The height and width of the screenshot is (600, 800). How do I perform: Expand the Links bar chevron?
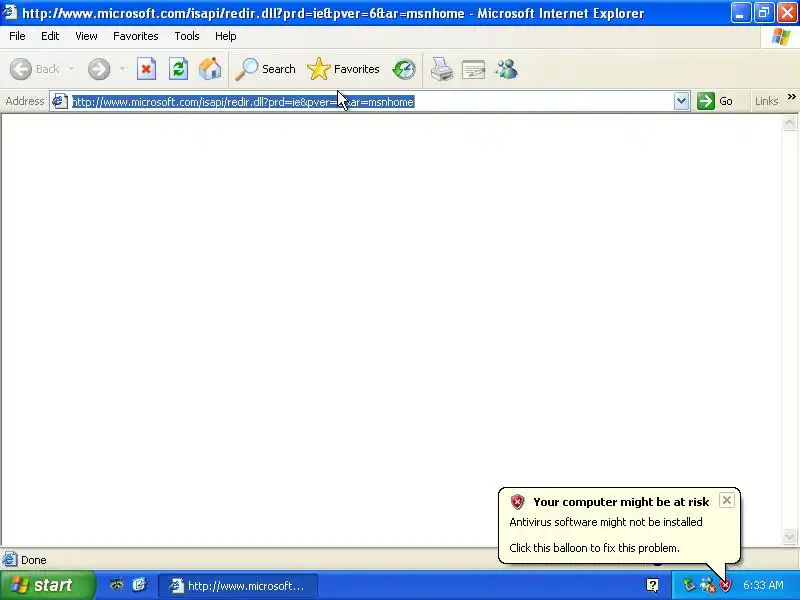791,97
